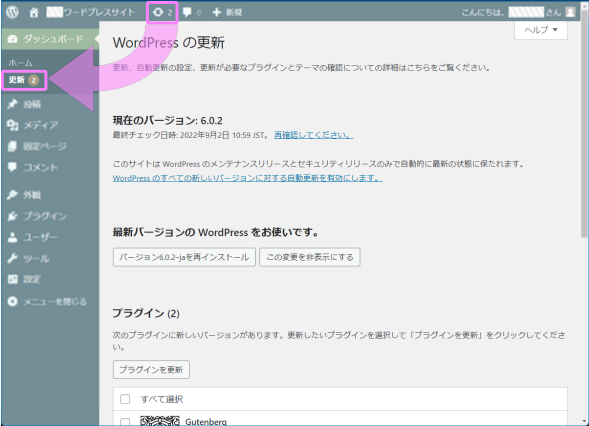Enable auto-updates for all new versions link
The height and width of the screenshot is (426, 589).
[x=248, y=178]
